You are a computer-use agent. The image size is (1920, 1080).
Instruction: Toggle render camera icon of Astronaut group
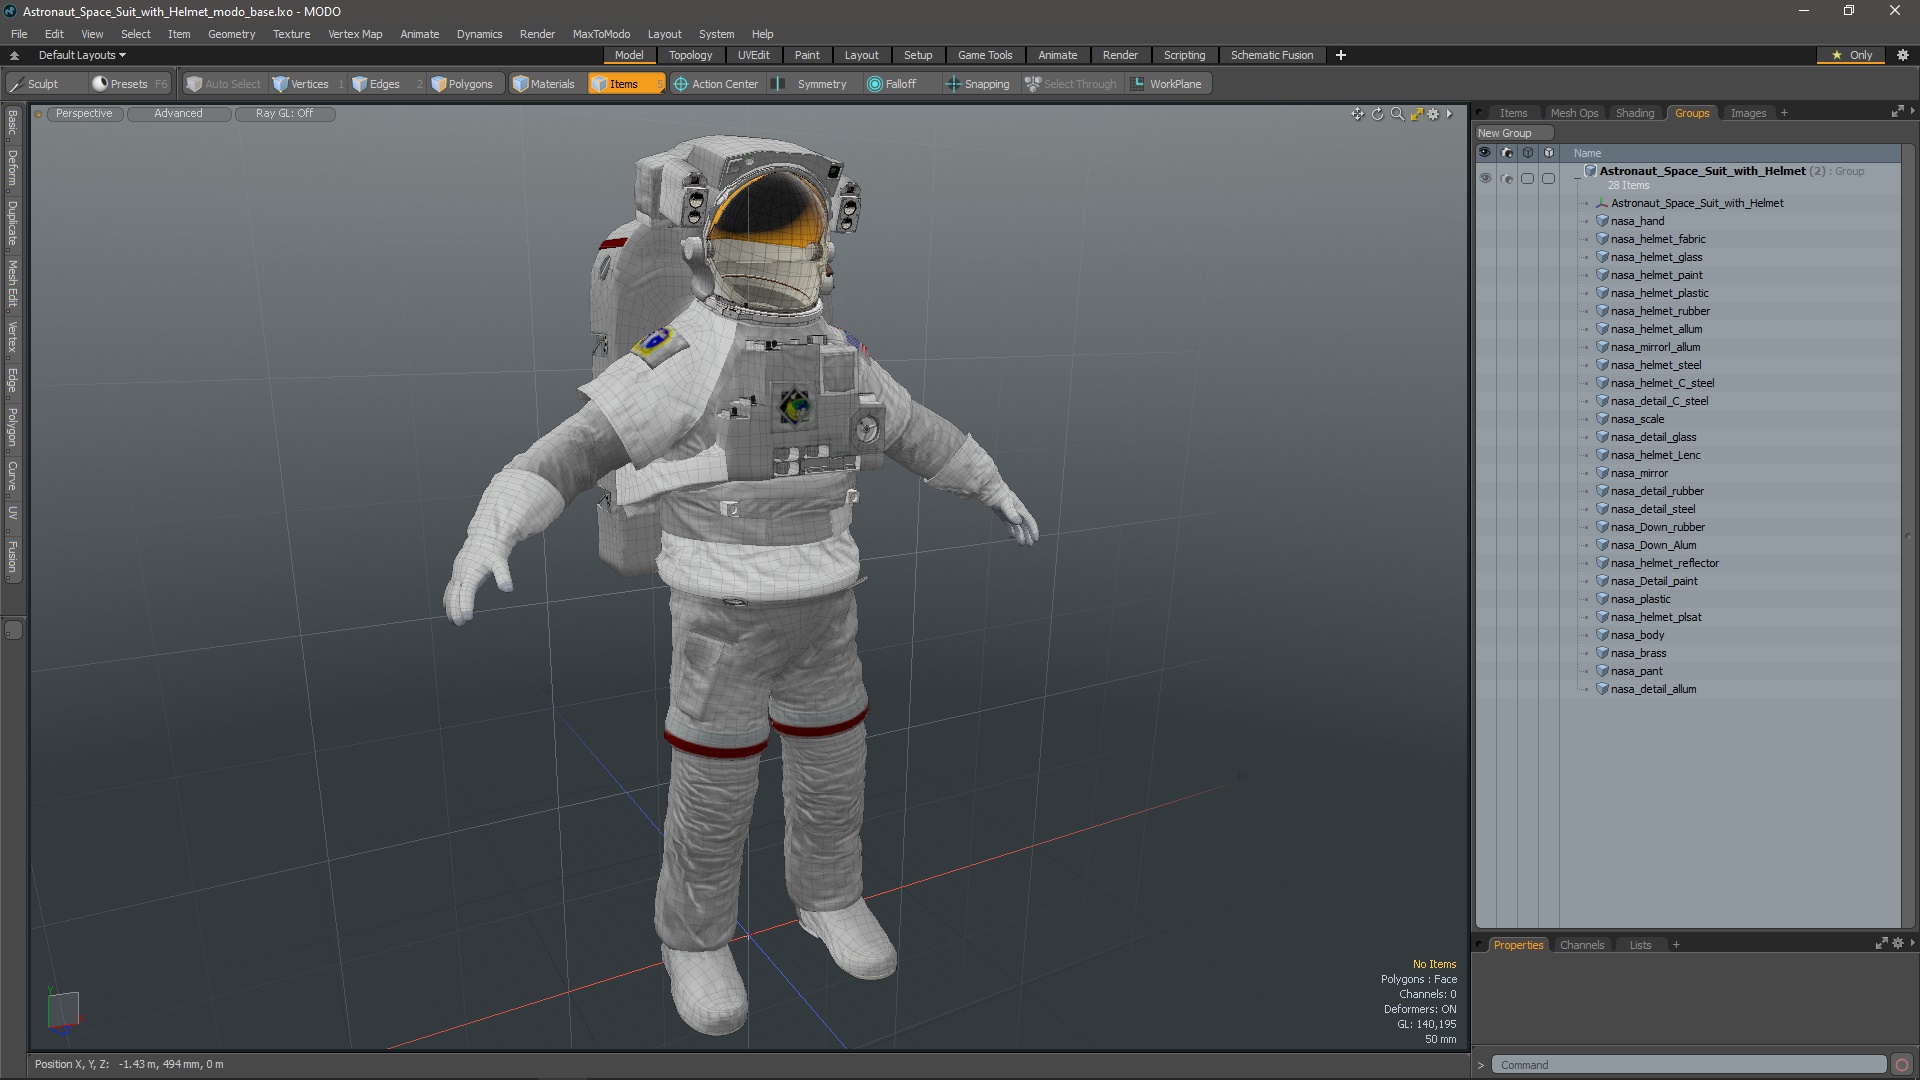coord(1506,178)
